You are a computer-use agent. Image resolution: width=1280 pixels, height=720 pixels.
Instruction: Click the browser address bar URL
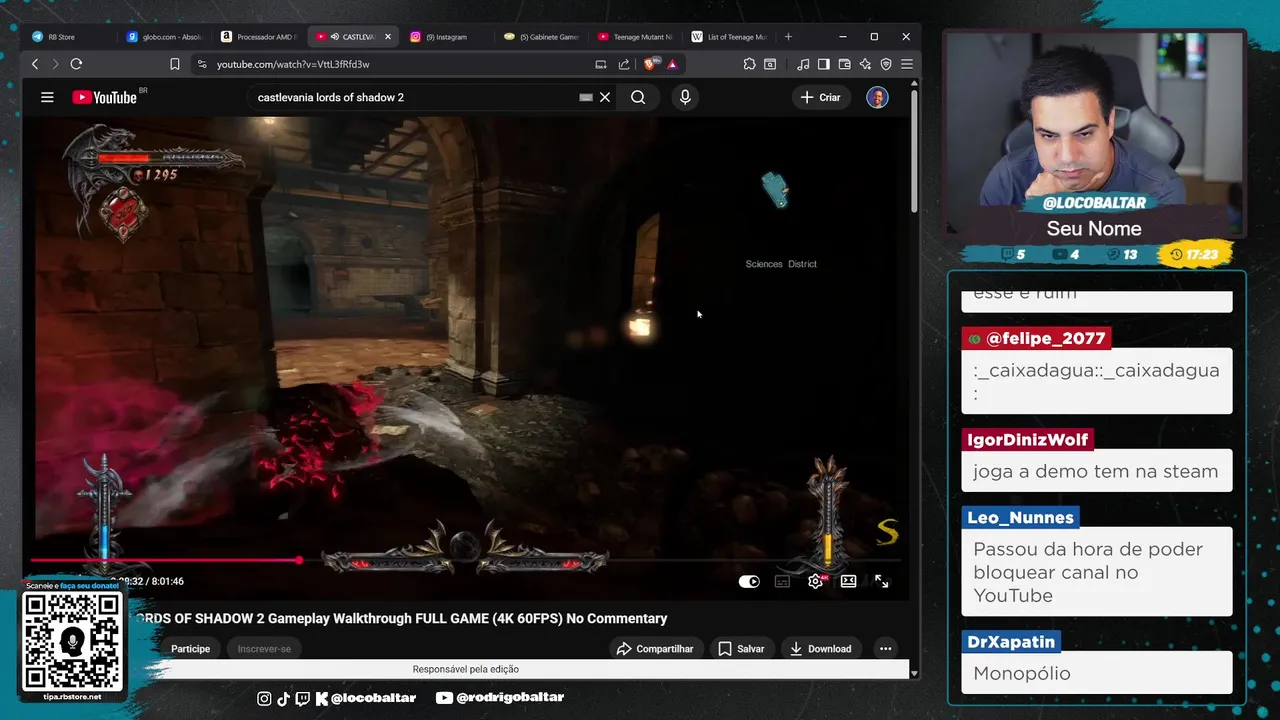[x=293, y=64]
